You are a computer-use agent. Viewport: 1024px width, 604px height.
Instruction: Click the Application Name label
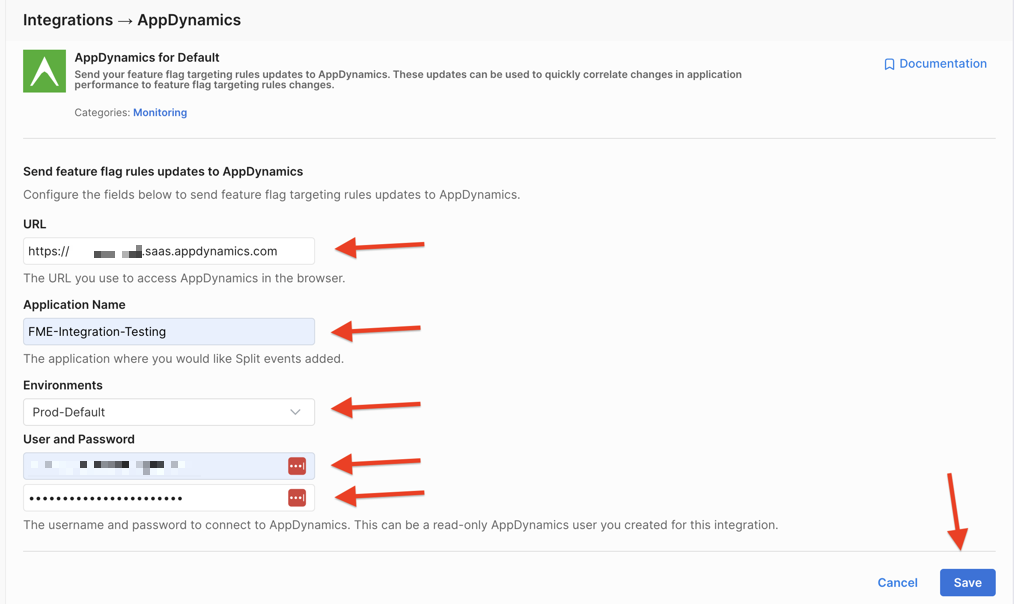(74, 305)
